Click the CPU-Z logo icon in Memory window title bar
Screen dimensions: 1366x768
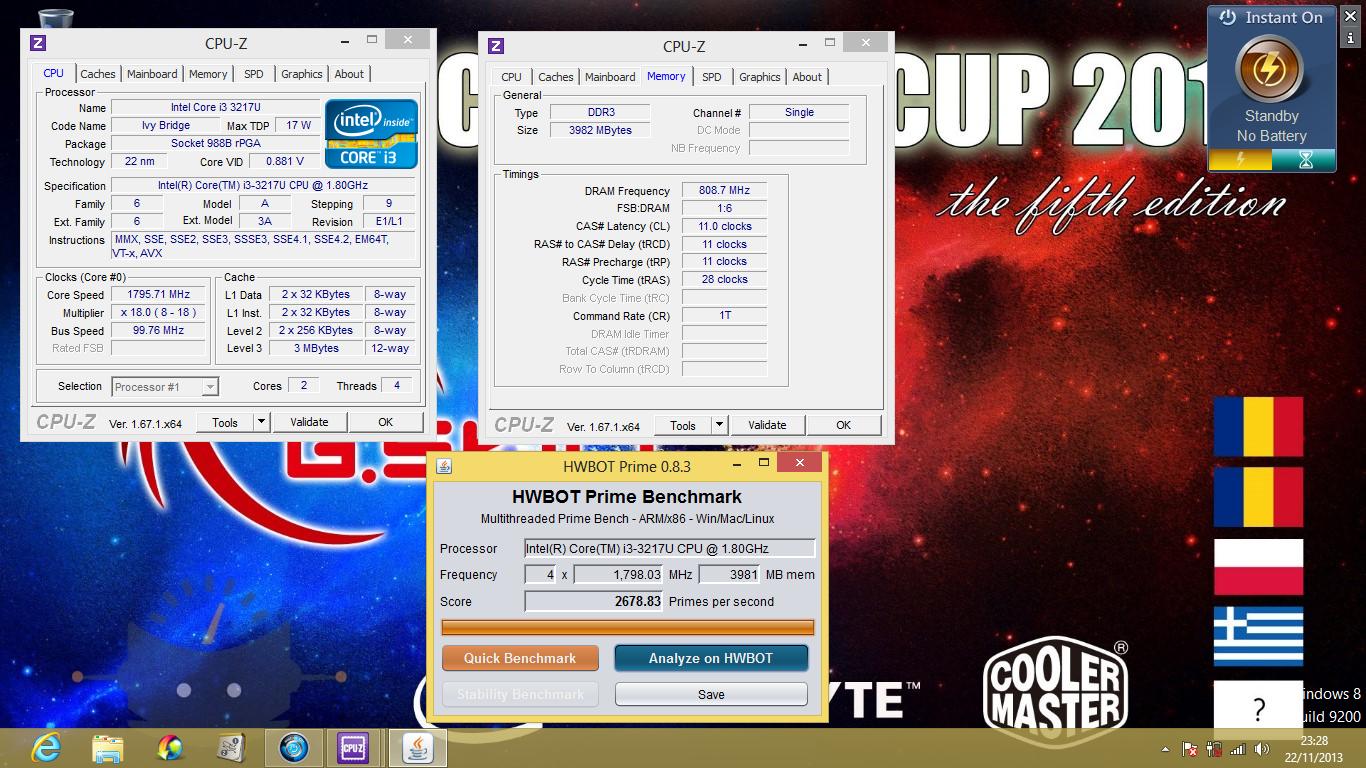(x=496, y=45)
